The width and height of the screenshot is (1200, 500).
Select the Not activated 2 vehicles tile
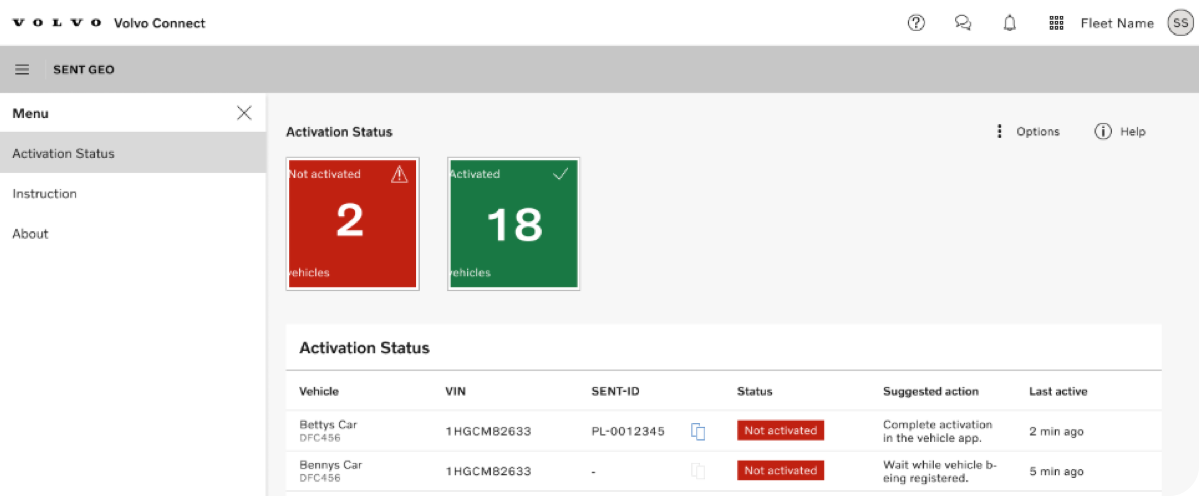pos(352,224)
